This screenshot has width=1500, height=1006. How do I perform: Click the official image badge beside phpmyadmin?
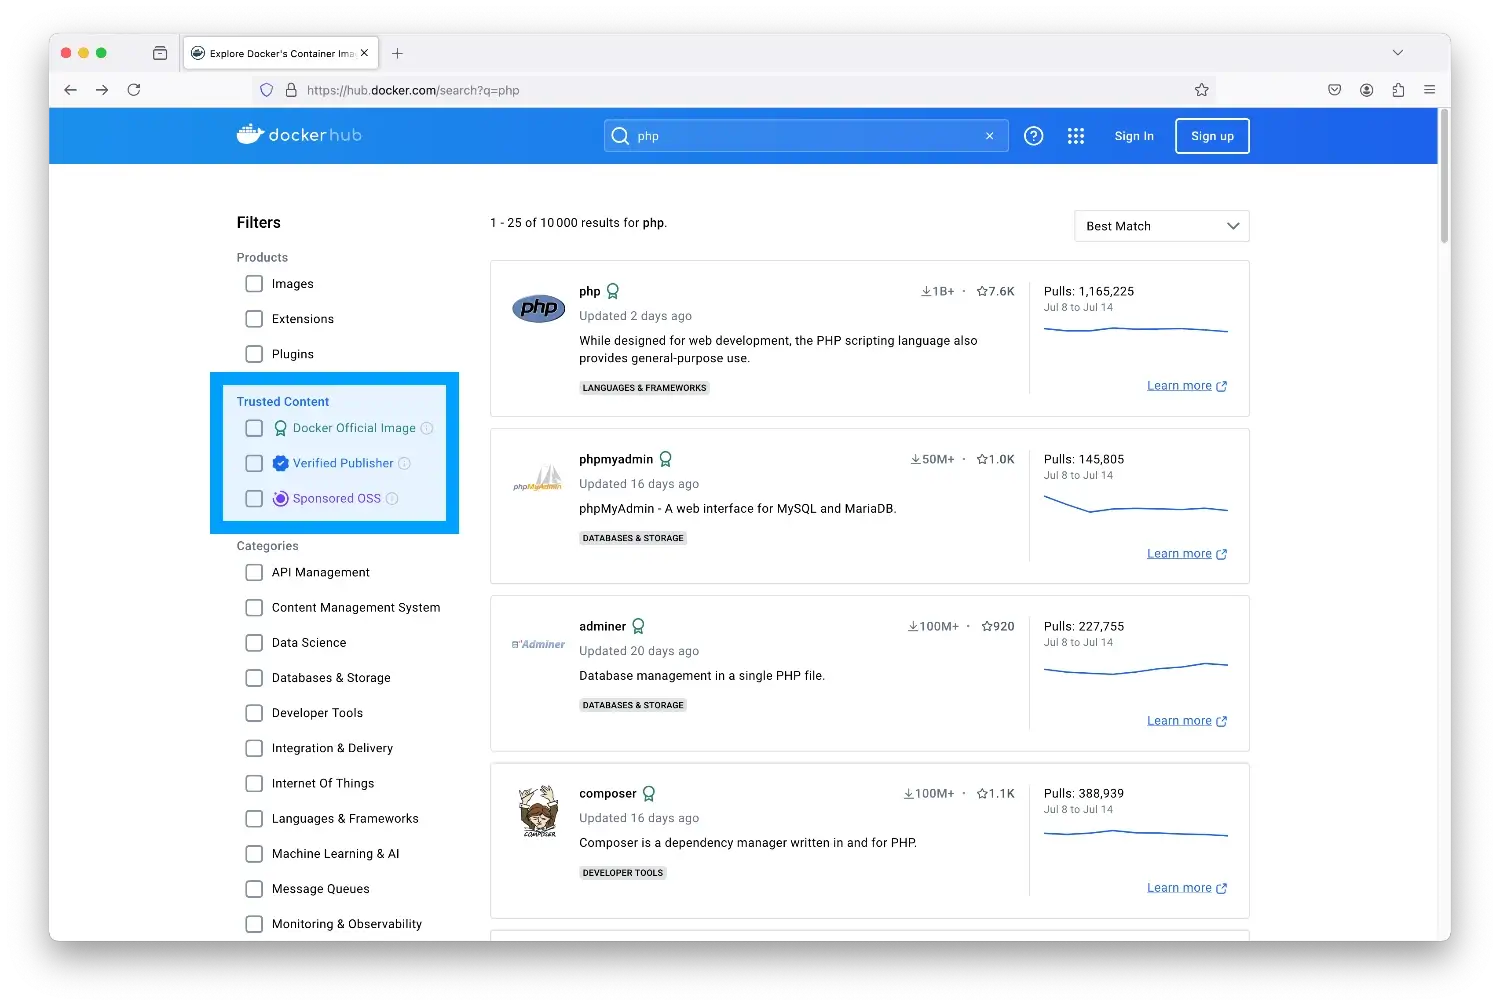[x=666, y=459]
